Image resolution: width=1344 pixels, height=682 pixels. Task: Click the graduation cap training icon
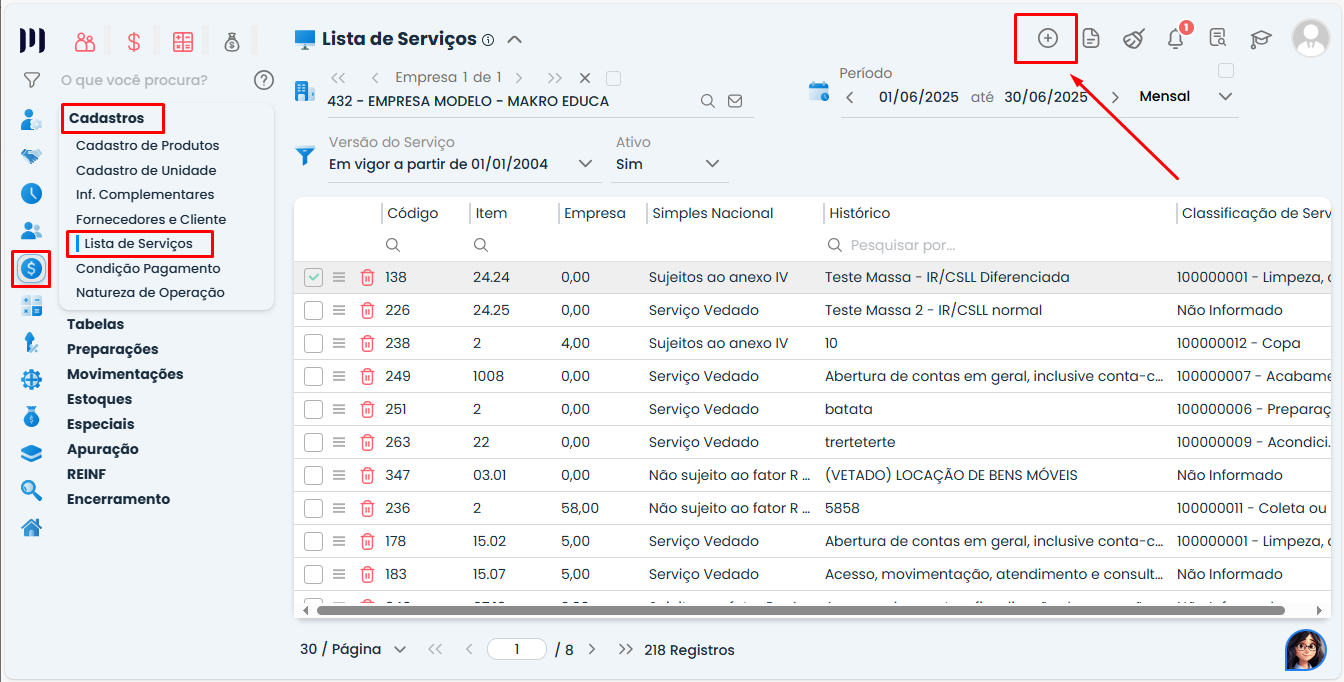coord(1260,39)
